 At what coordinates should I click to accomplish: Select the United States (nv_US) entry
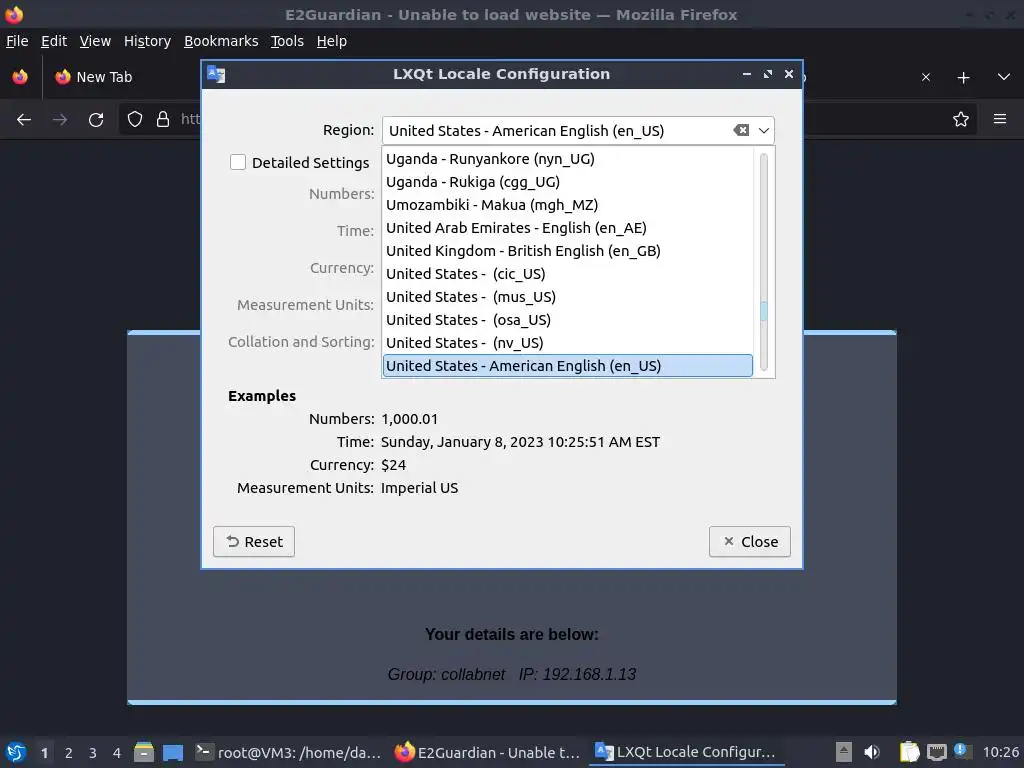point(567,342)
